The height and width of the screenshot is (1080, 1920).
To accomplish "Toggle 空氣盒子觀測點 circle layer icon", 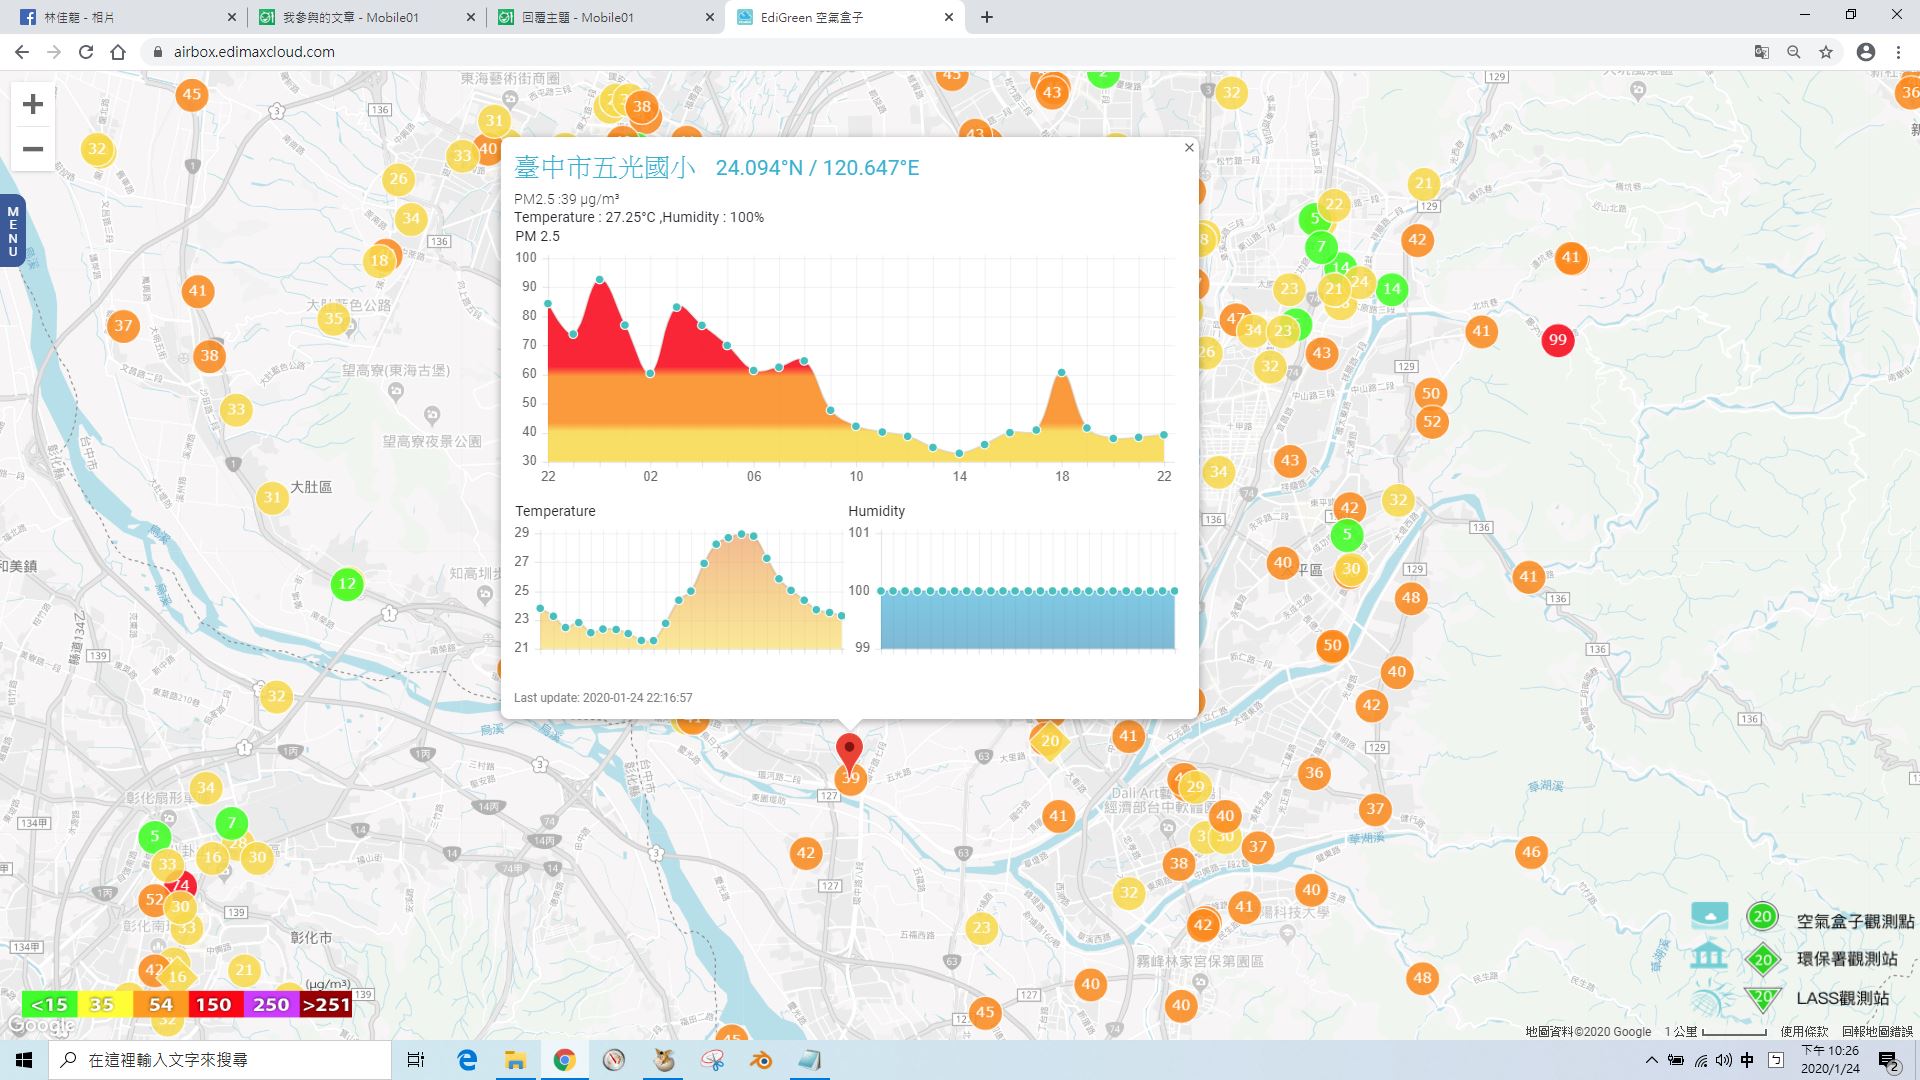I will click(x=1762, y=916).
